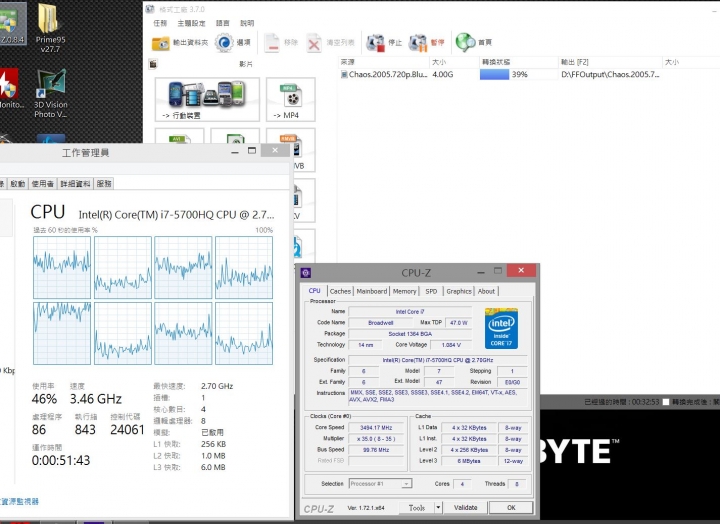
Task: Click the 3.46 GHz speed value in Task Manager
Action: coord(96,399)
